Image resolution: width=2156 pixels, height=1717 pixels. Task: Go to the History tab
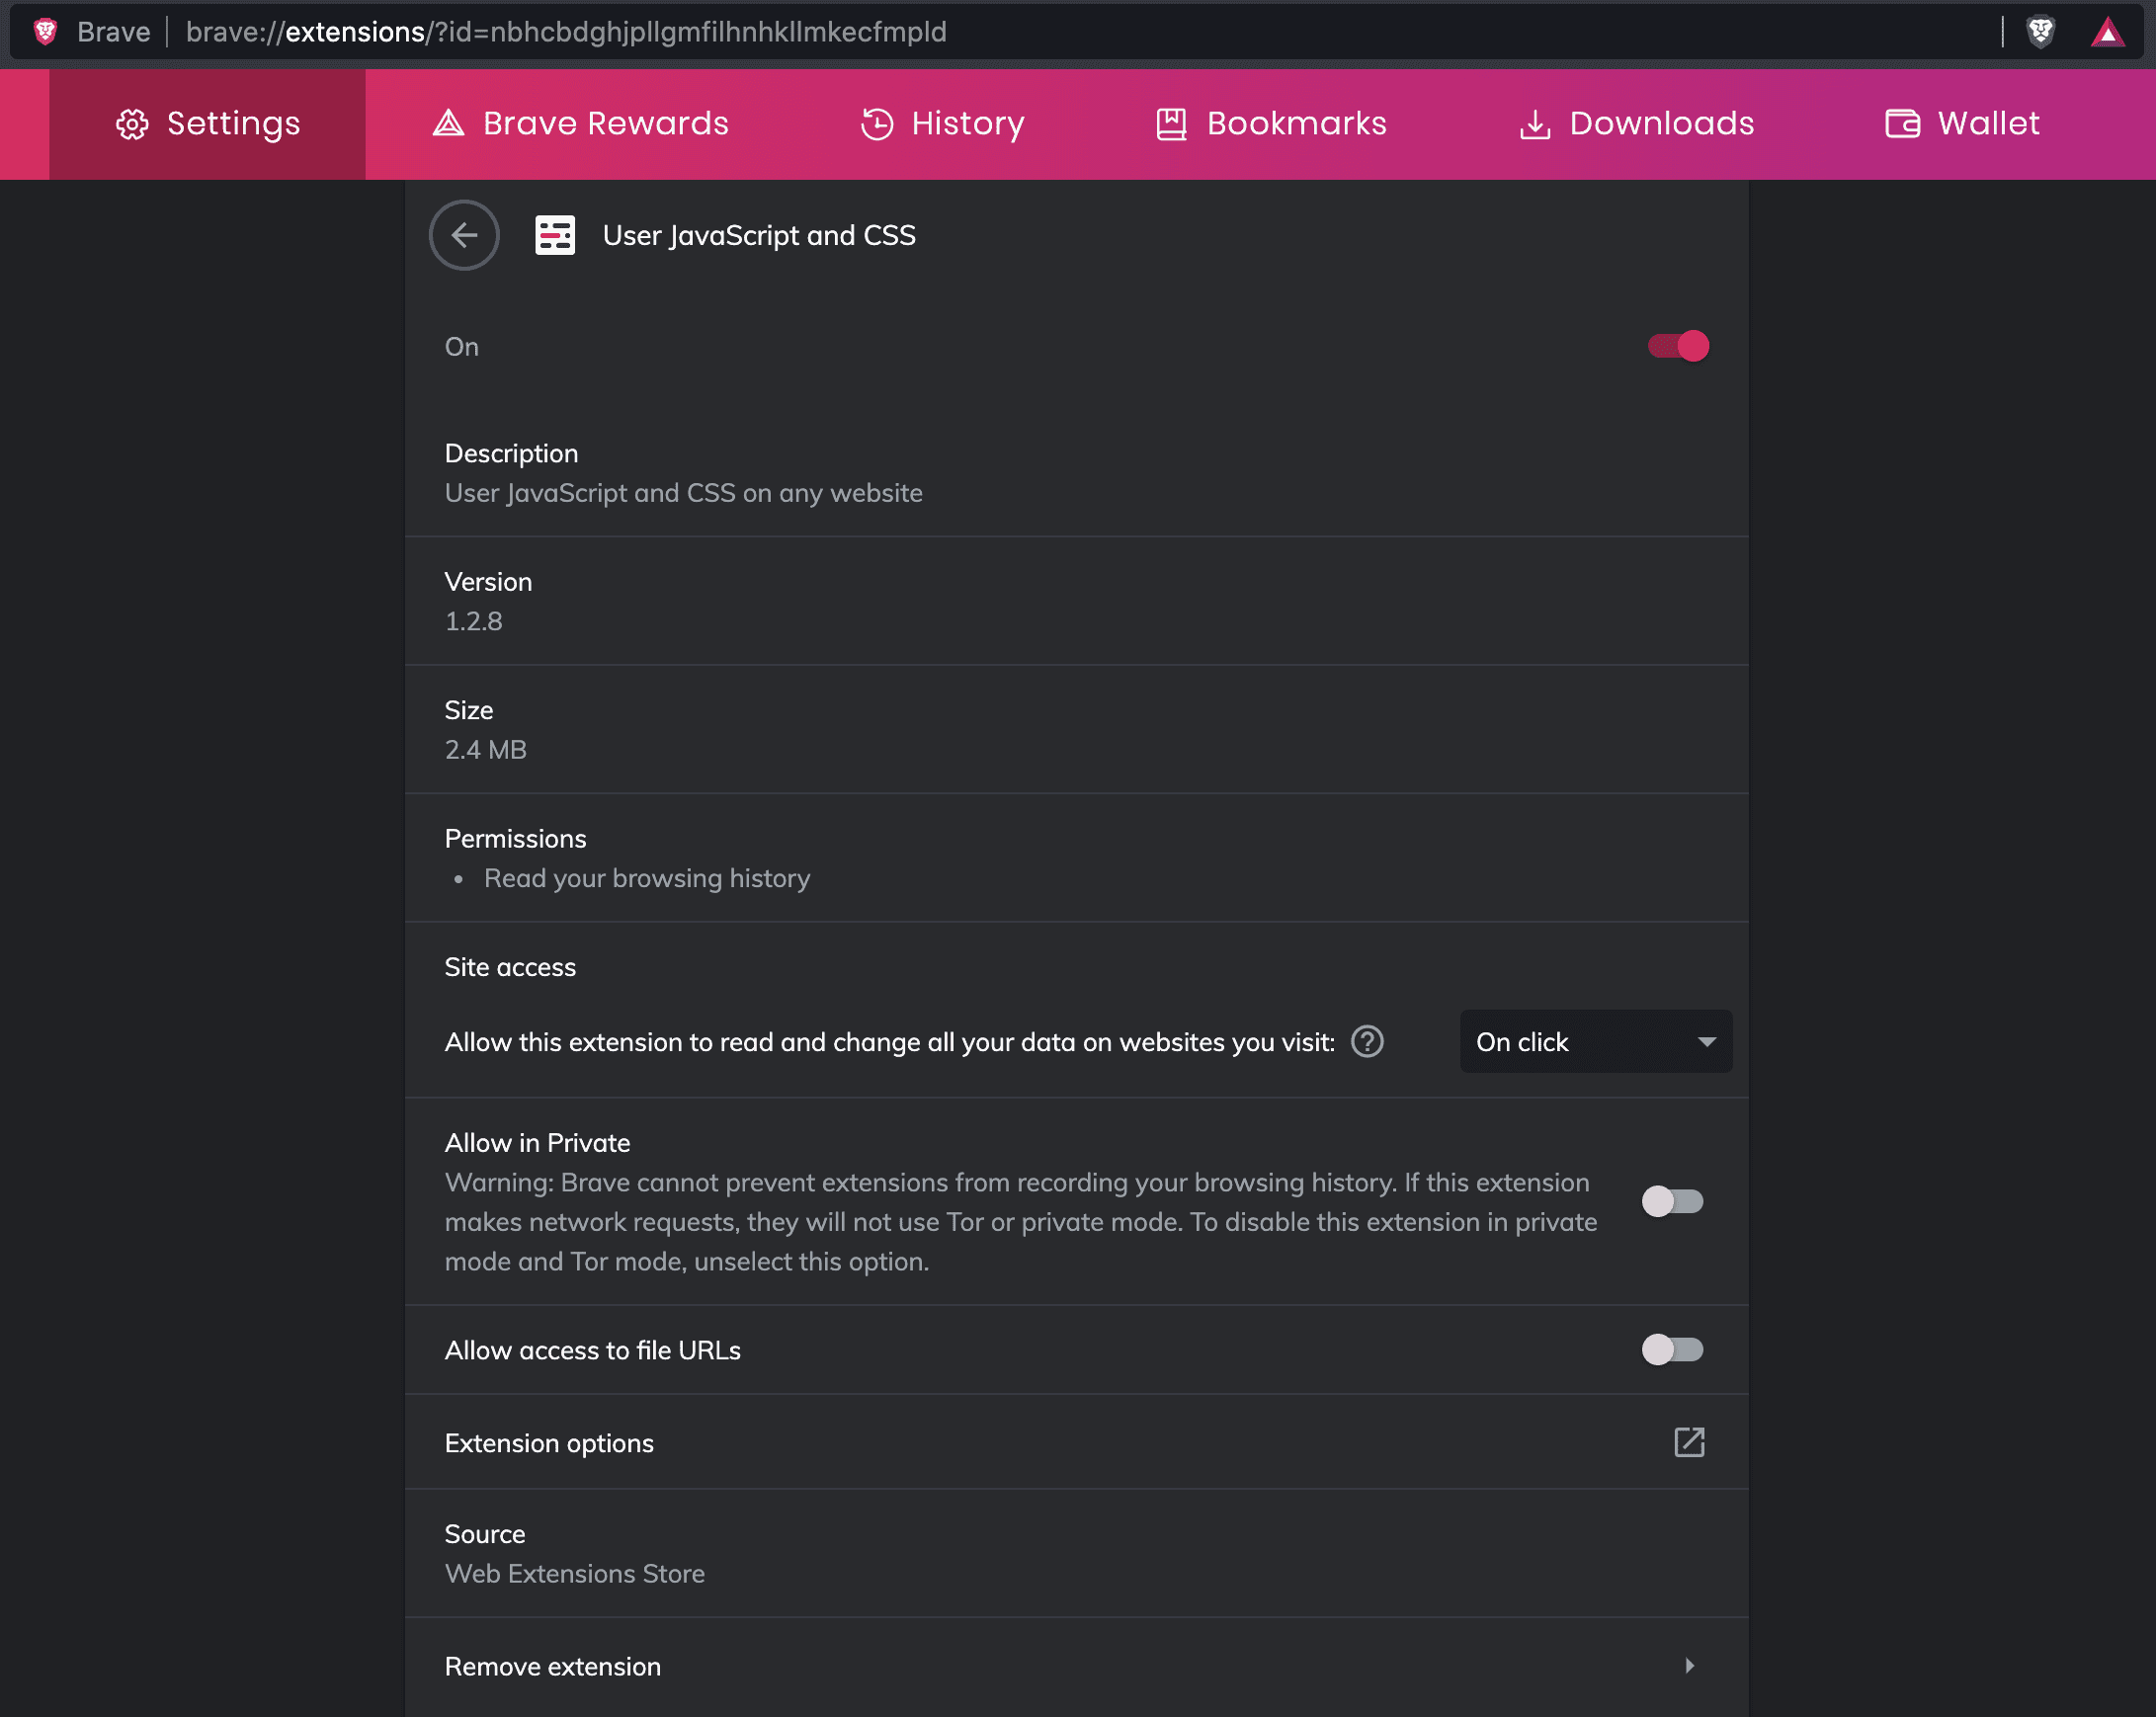click(x=942, y=124)
